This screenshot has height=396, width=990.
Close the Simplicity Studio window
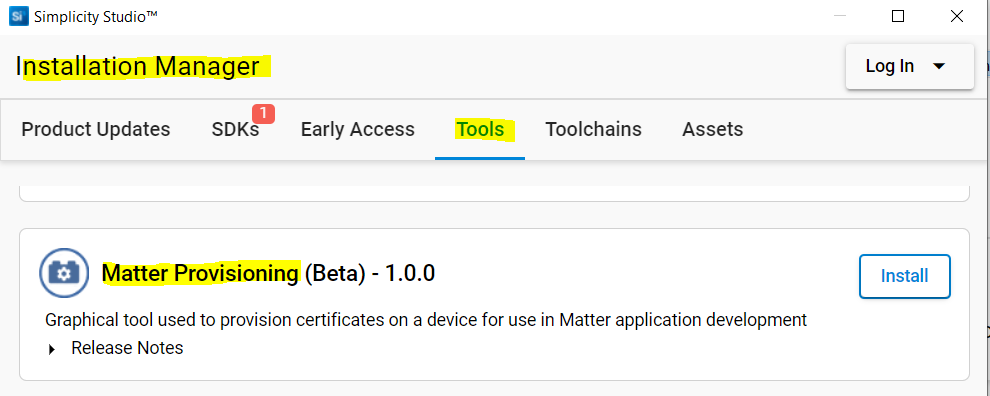point(957,16)
